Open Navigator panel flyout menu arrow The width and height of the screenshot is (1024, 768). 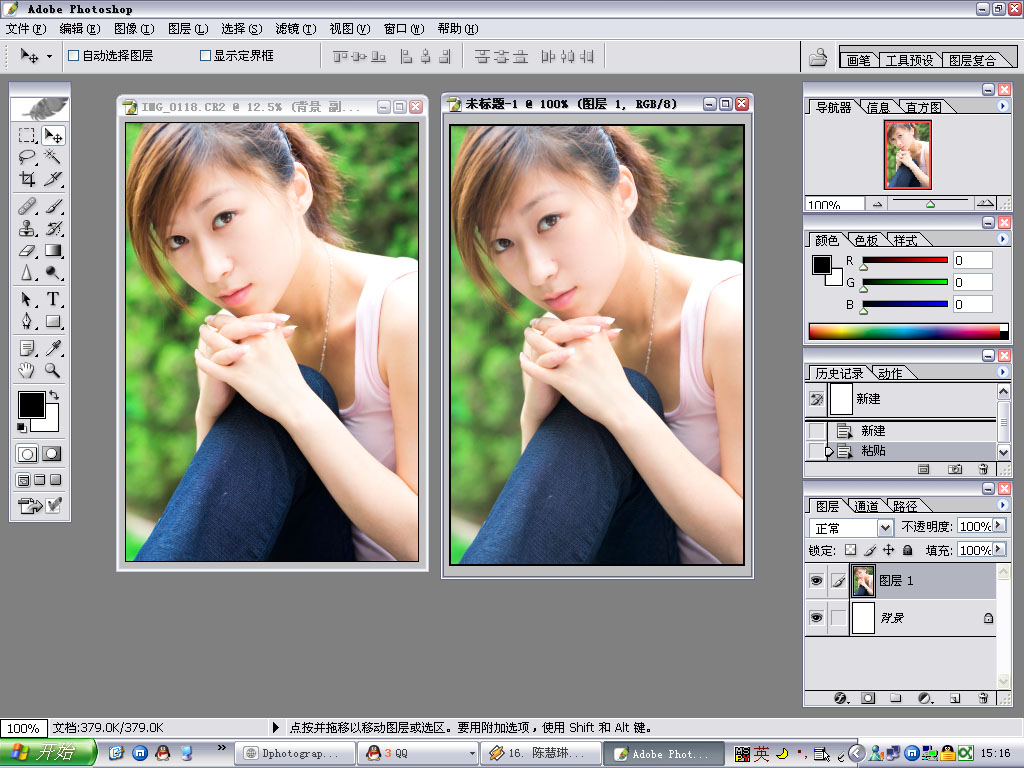click(1002, 106)
